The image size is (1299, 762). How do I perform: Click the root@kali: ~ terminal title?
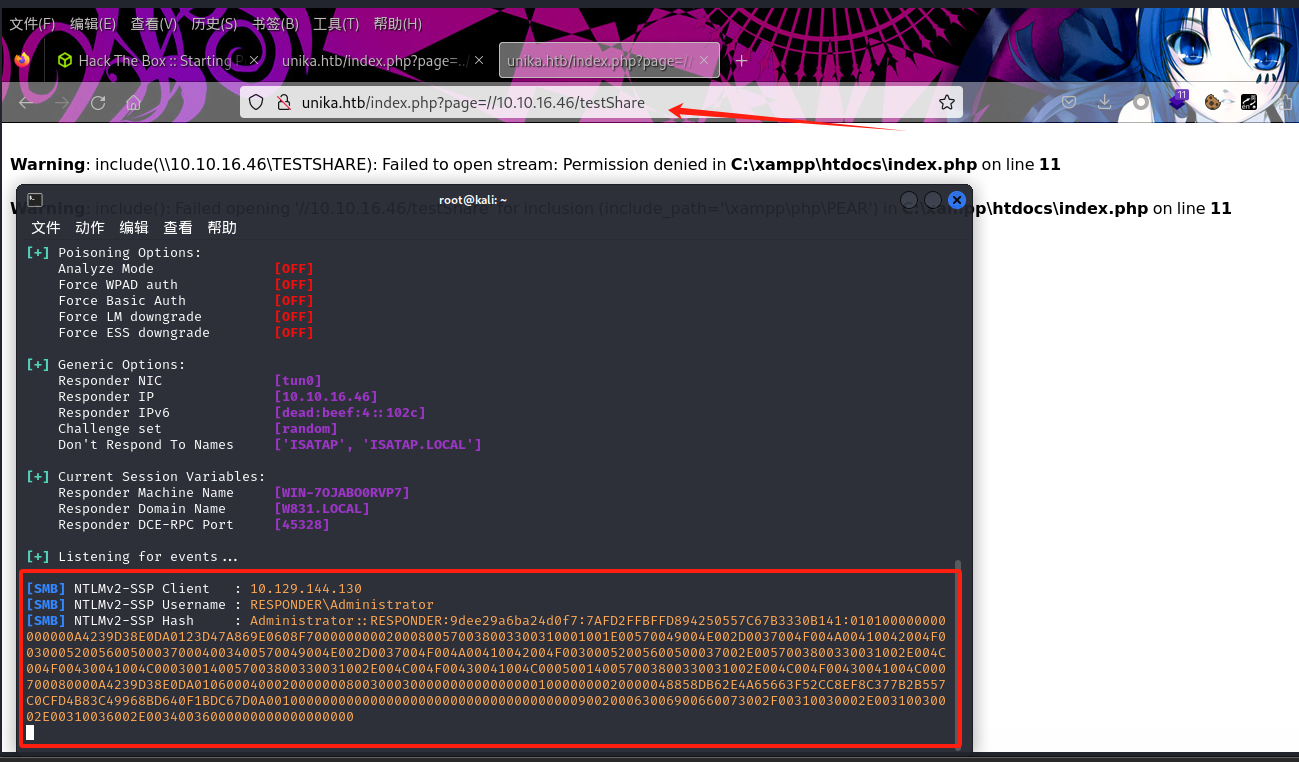[472, 200]
